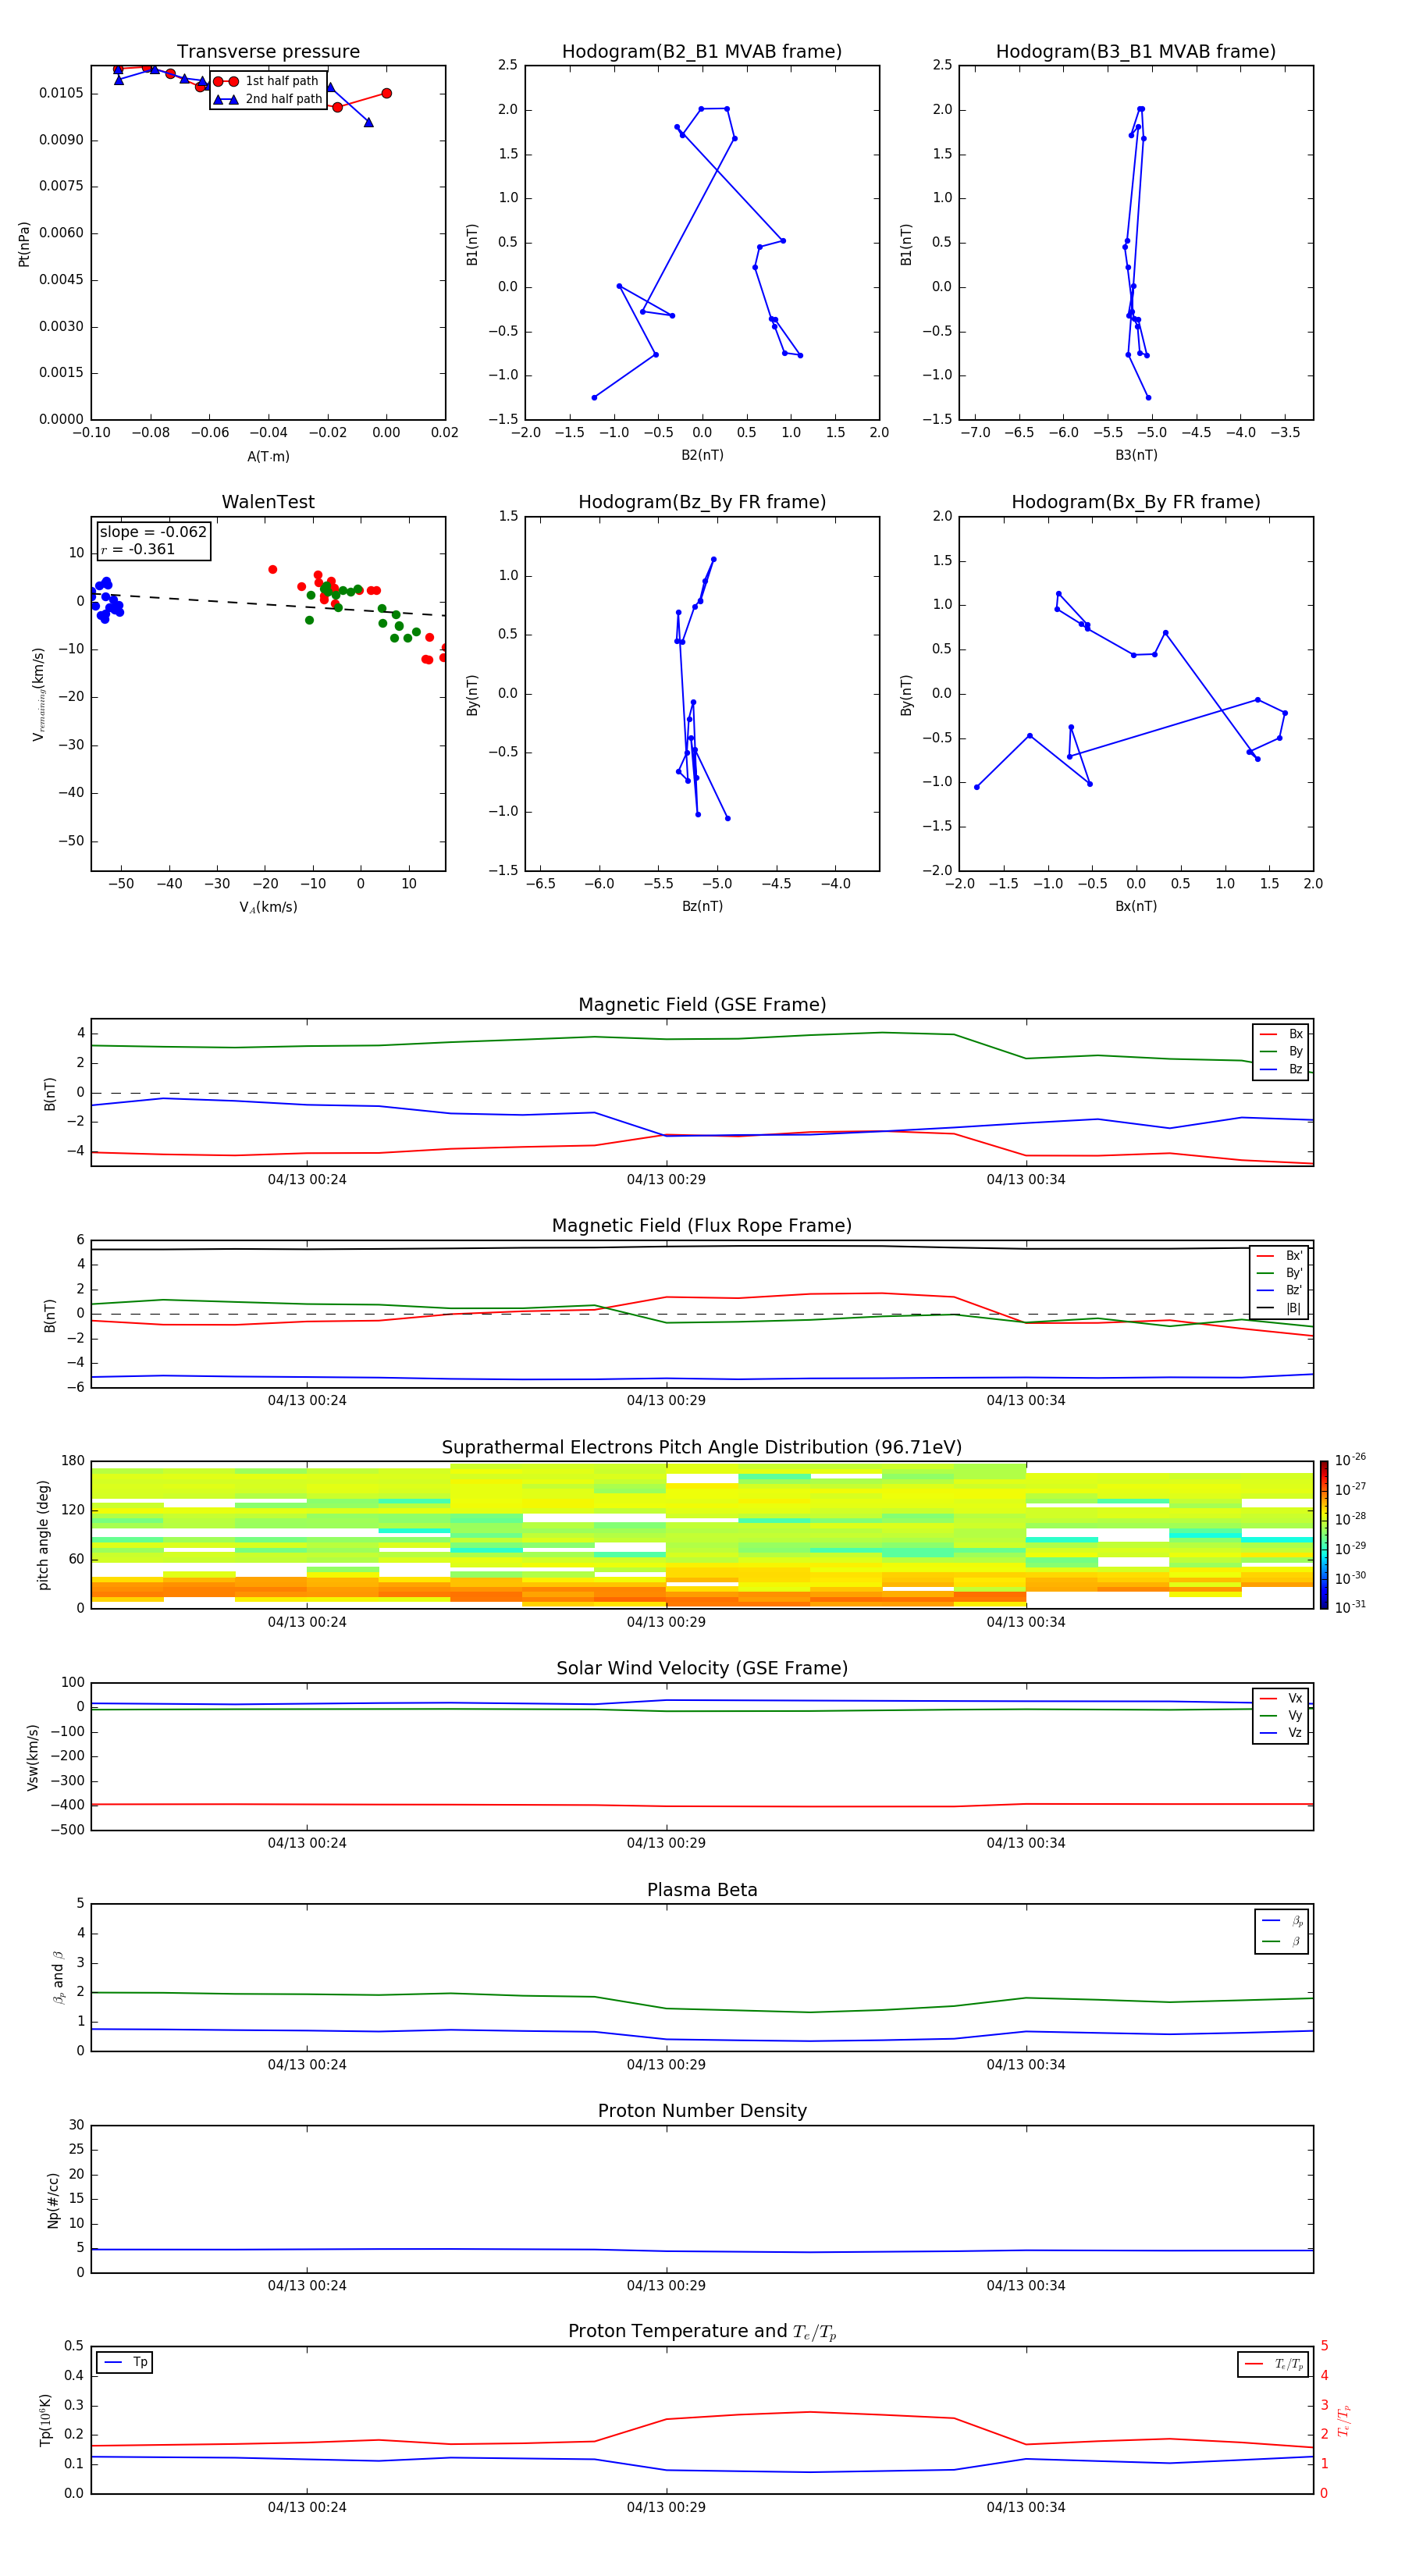Click the βp legend entry in Plasma Beta

pos(1282,1920)
